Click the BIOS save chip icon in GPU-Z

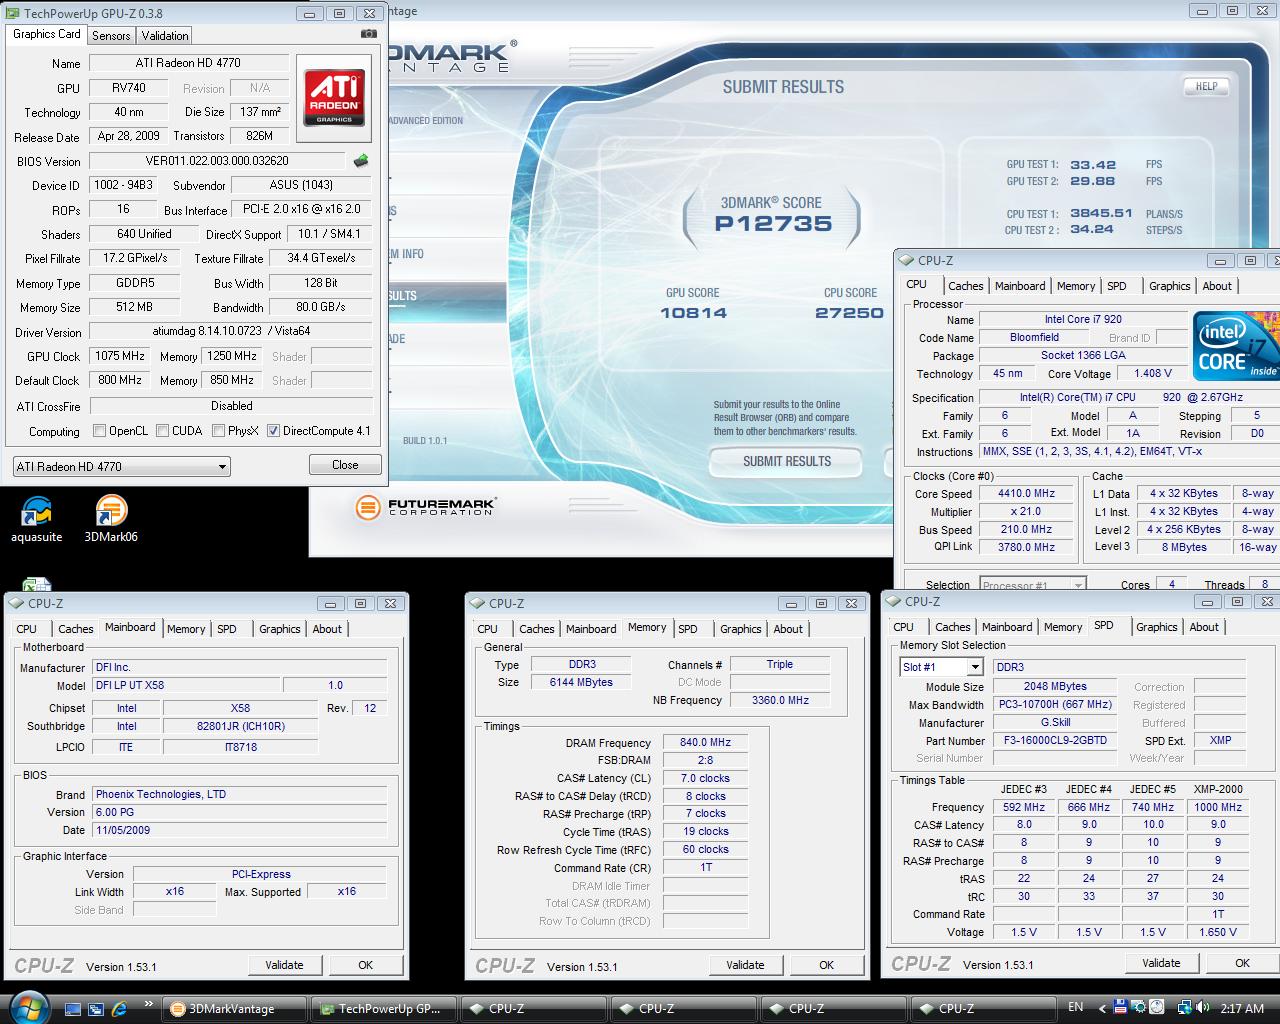click(361, 160)
